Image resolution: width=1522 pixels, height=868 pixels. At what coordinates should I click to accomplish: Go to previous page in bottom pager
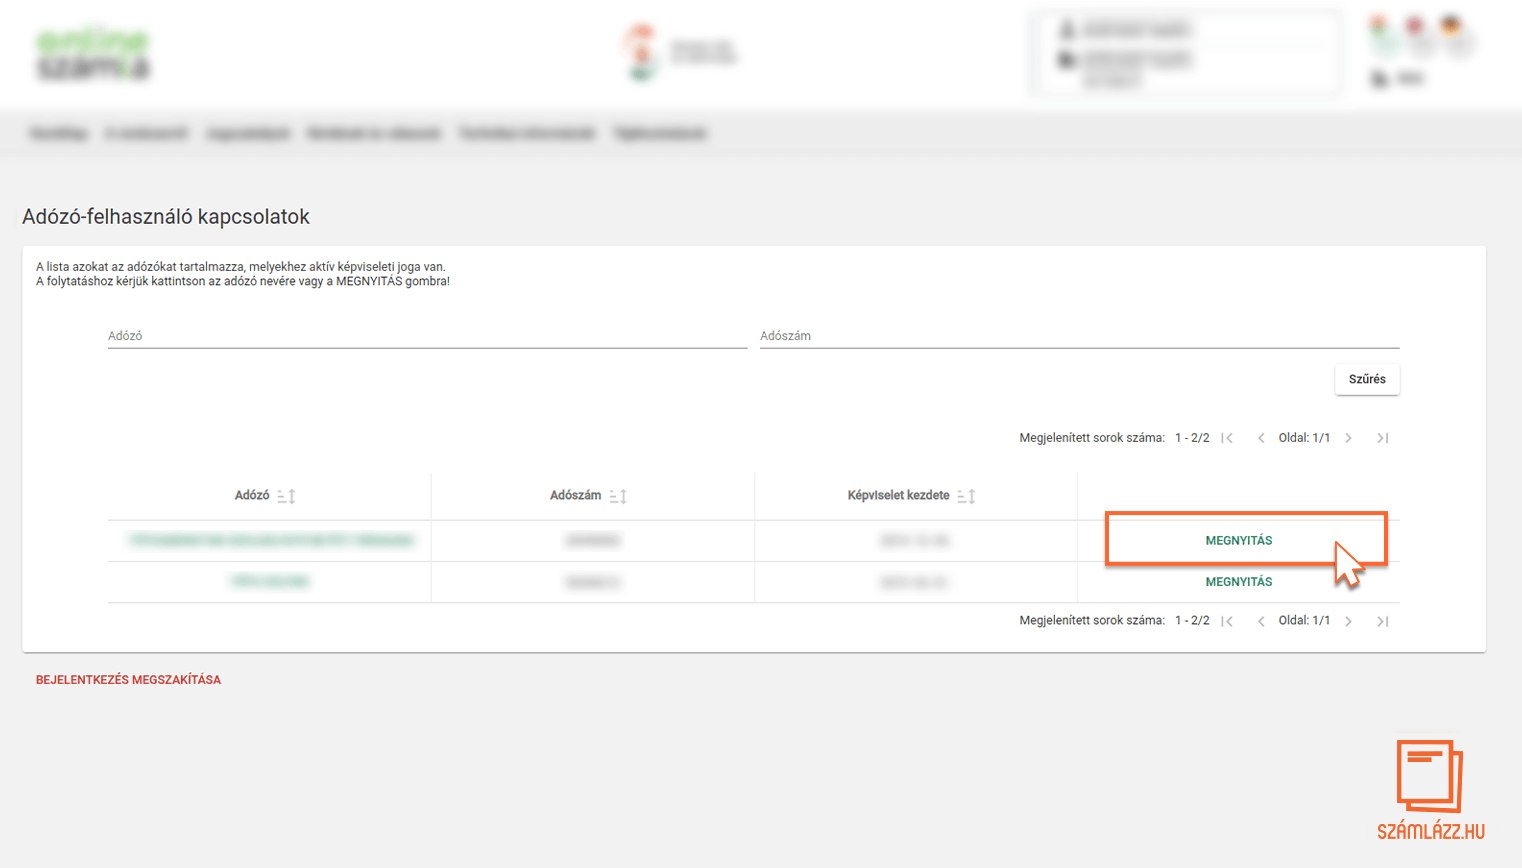(1261, 621)
